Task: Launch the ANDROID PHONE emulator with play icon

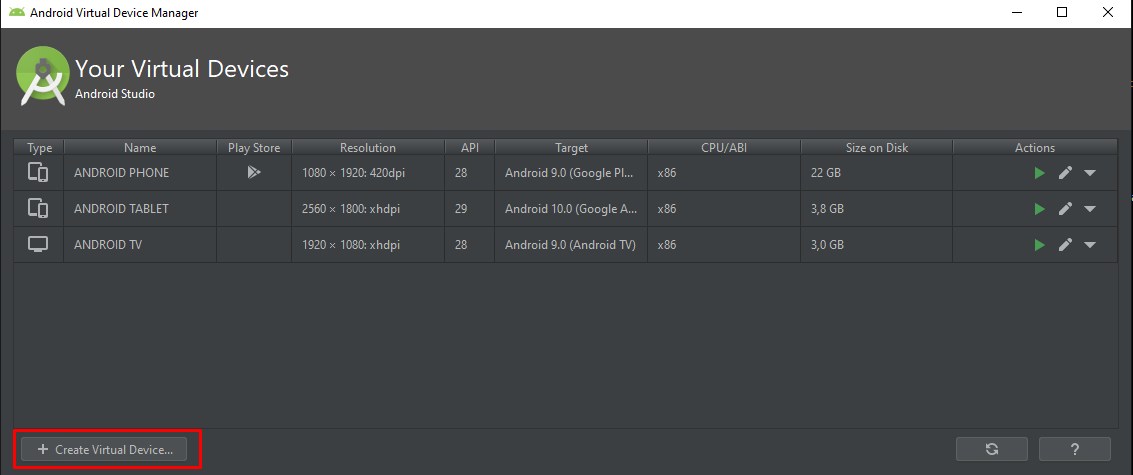Action: click(1040, 173)
